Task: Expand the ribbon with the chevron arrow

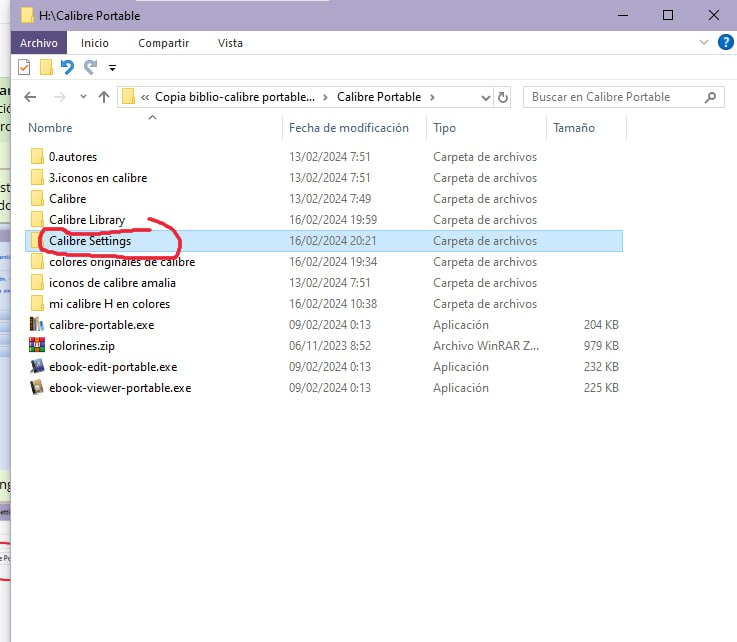Action: 704,42
